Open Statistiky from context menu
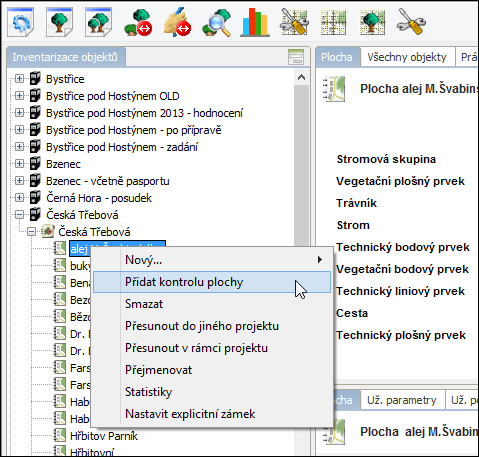 212,392
